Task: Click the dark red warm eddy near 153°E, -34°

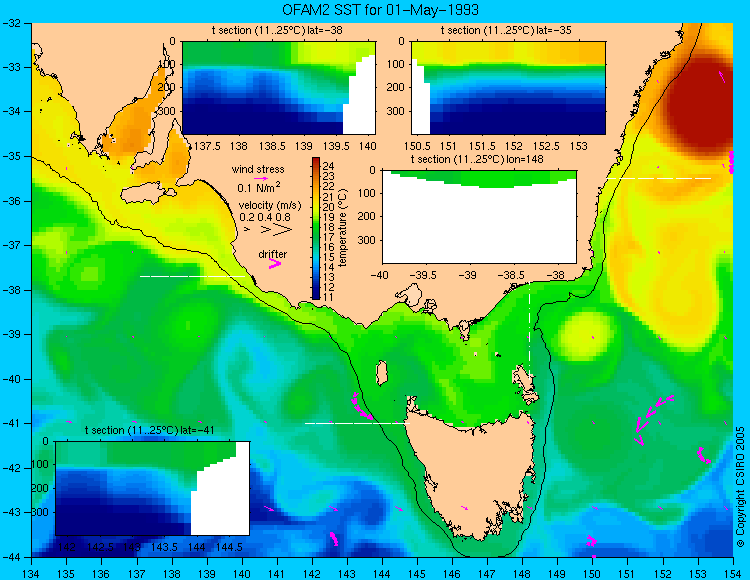Action: pos(698,105)
